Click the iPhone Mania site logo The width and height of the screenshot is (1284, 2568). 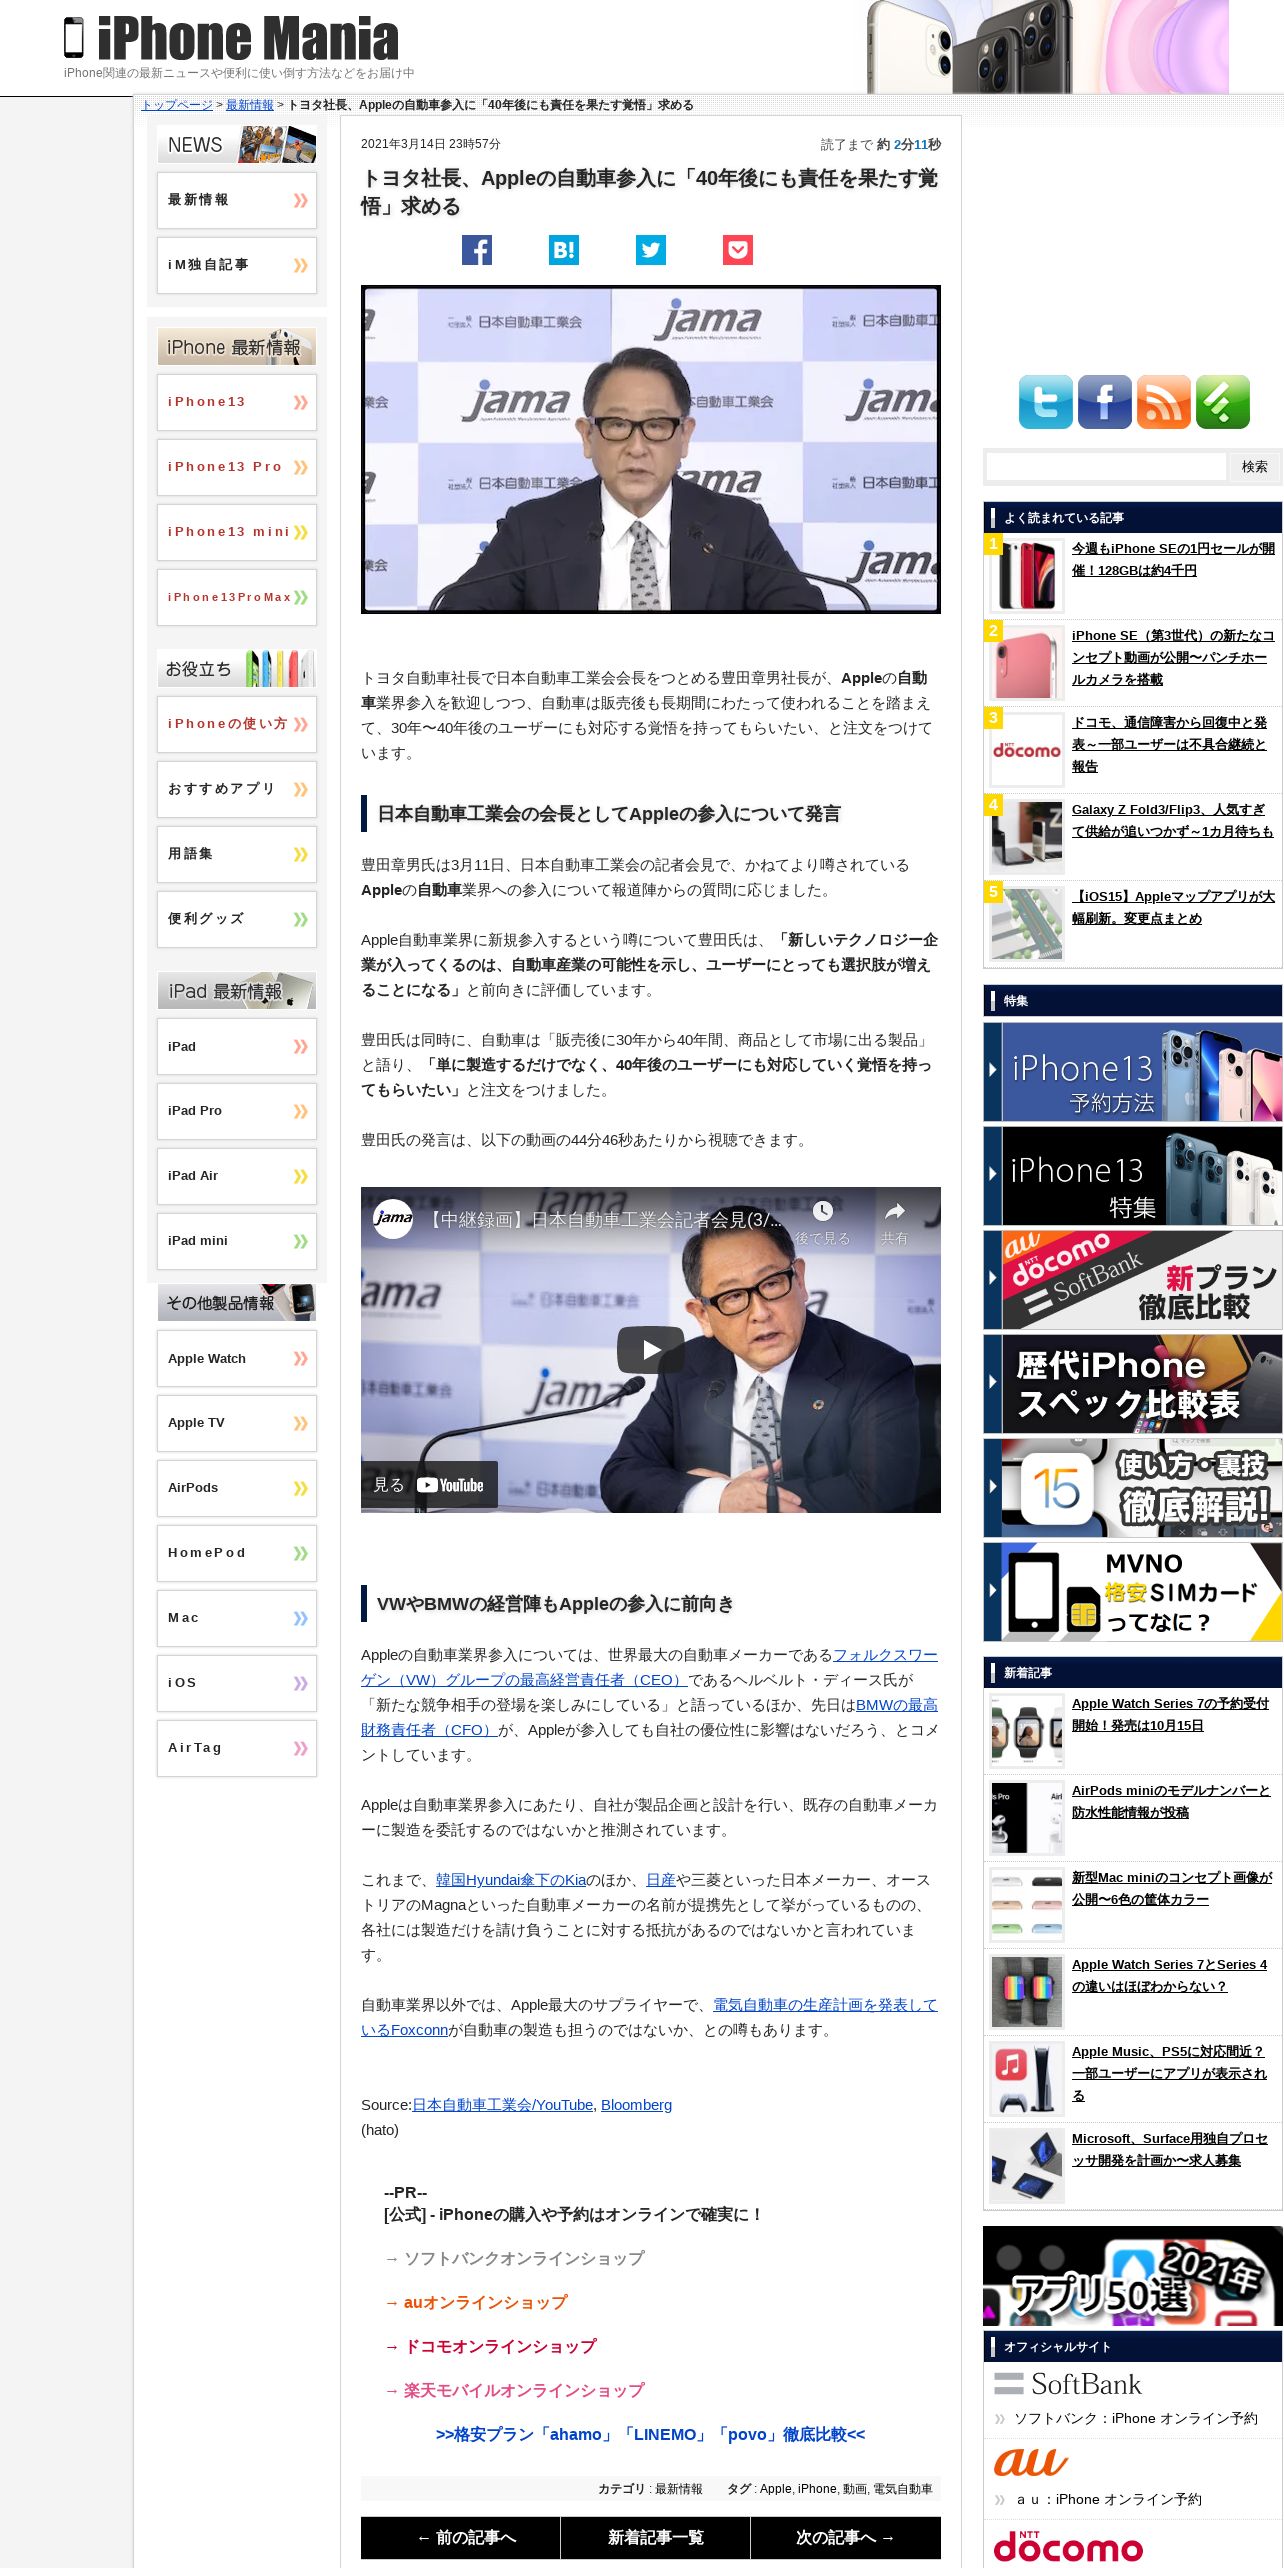231,38
